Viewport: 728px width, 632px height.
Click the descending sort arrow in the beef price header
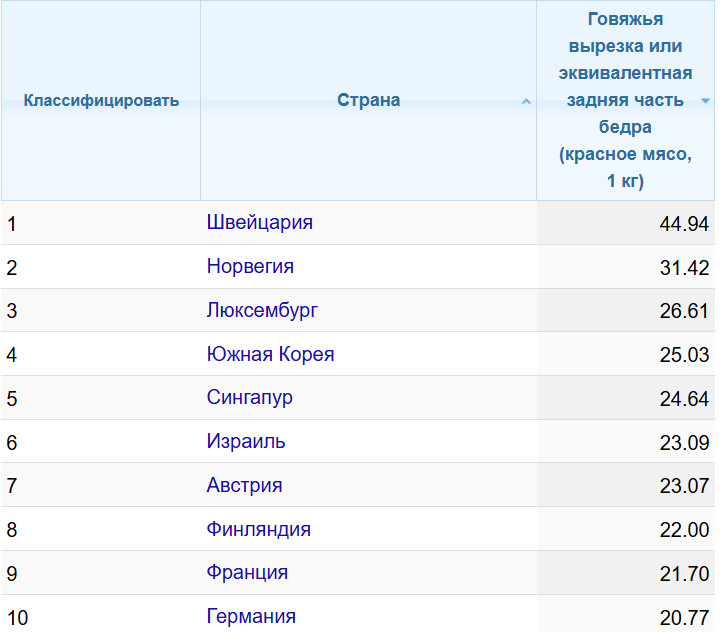tap(706, 101)
